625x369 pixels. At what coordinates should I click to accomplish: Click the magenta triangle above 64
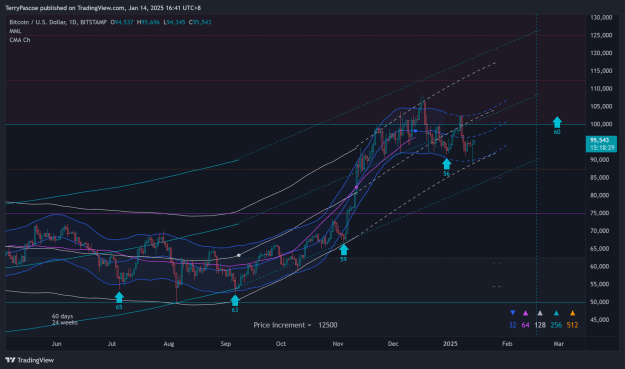(525, 313)
